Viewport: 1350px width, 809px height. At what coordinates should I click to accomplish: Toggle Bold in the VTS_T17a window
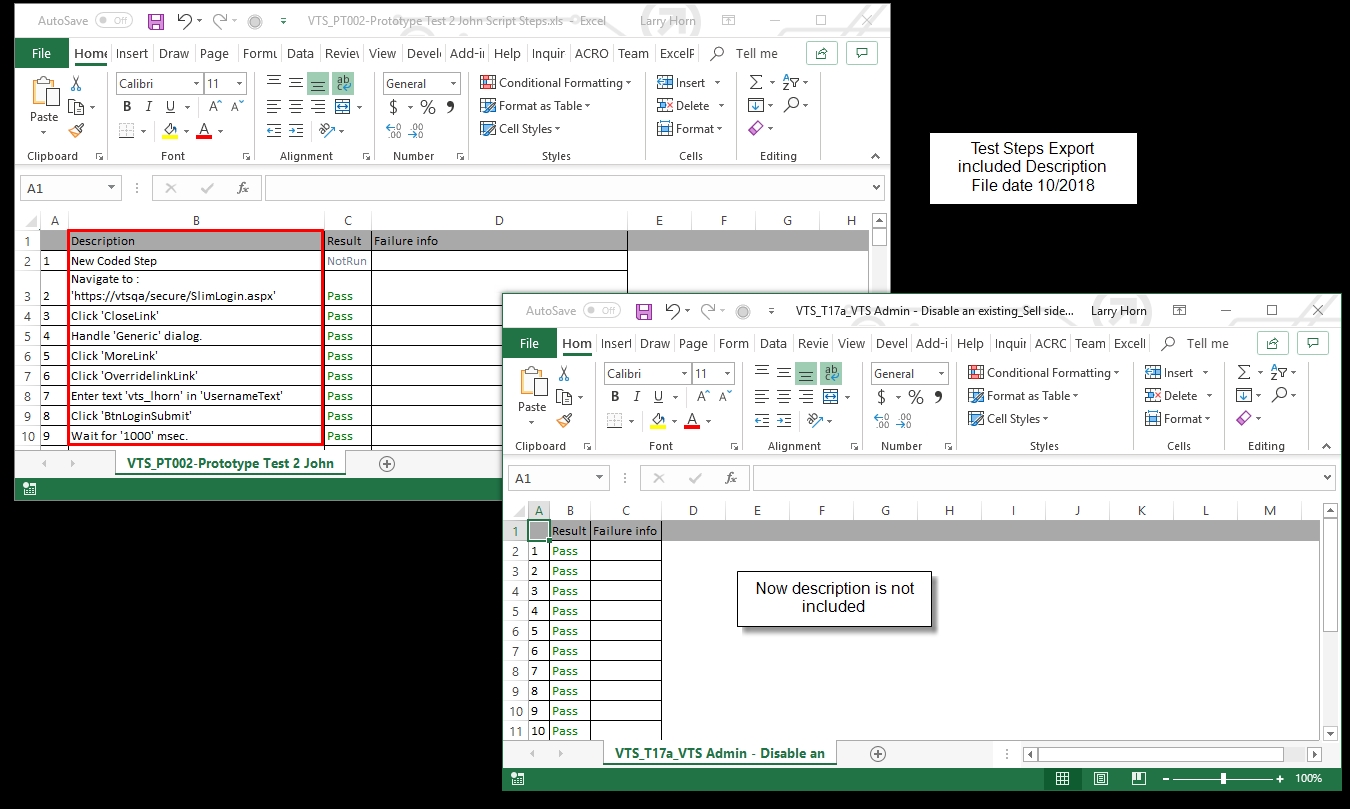click(614, 396)
